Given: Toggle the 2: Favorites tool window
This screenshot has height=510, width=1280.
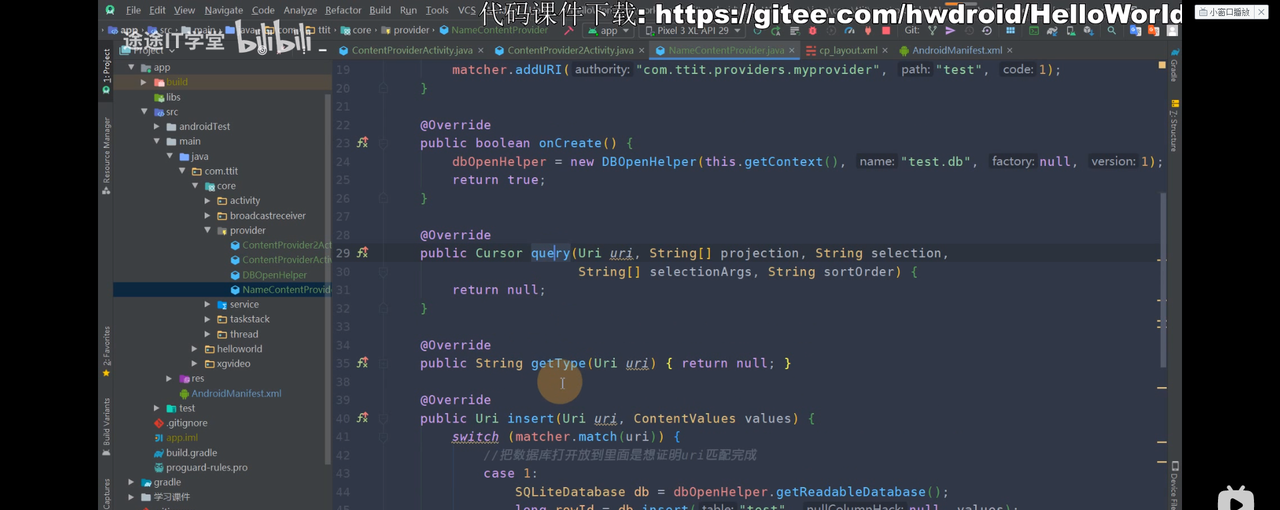Looking at the screenshot, I should click(106, 352).
